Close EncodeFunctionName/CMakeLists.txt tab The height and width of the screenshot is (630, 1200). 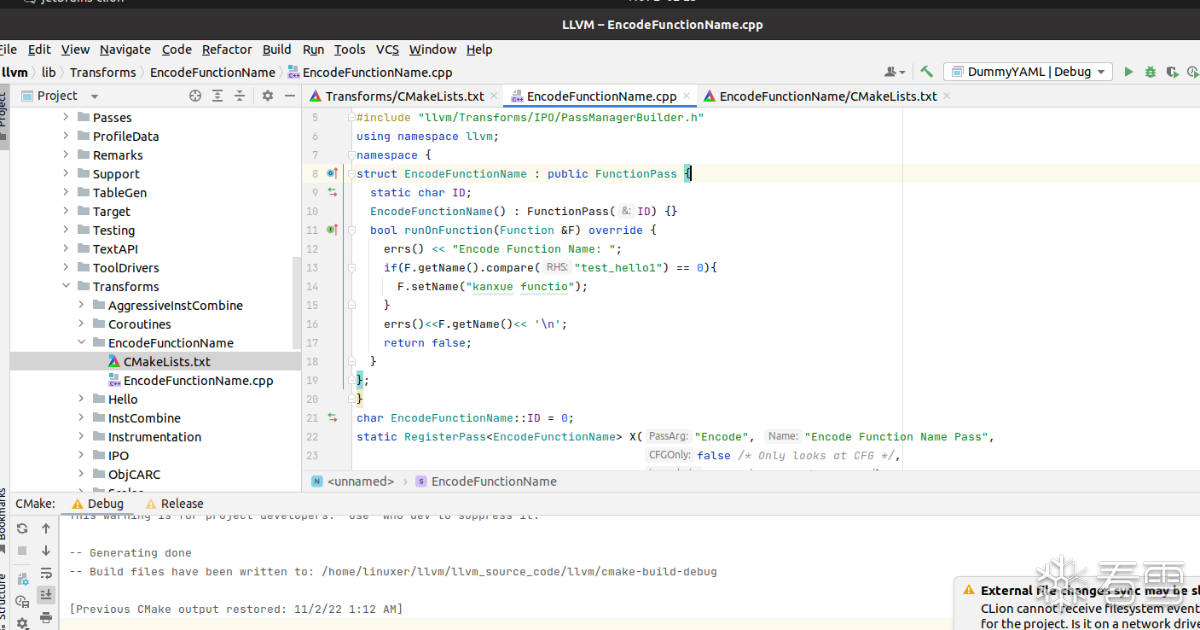(947, 97)
